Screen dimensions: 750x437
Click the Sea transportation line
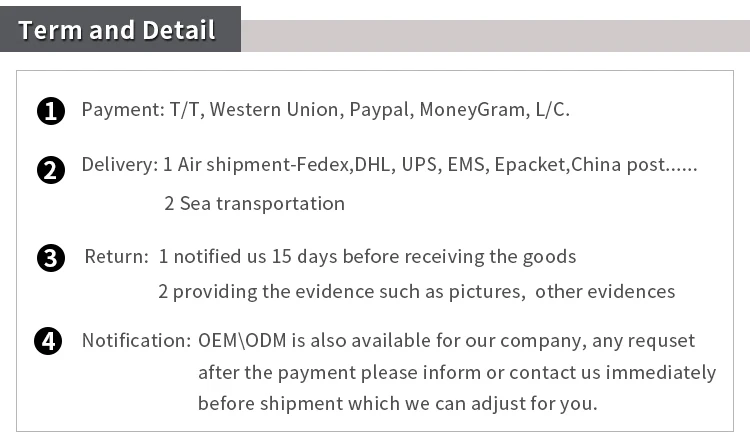[254, 204]
